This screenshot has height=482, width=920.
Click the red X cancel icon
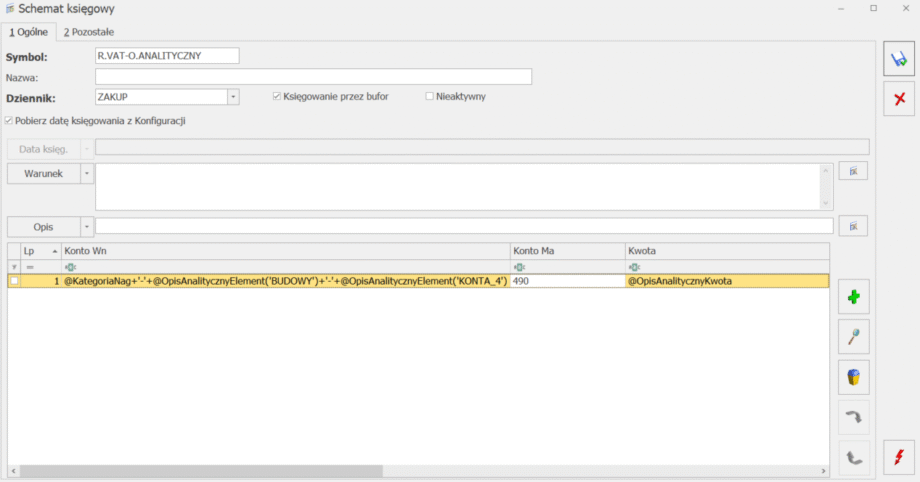click(900, 98)
